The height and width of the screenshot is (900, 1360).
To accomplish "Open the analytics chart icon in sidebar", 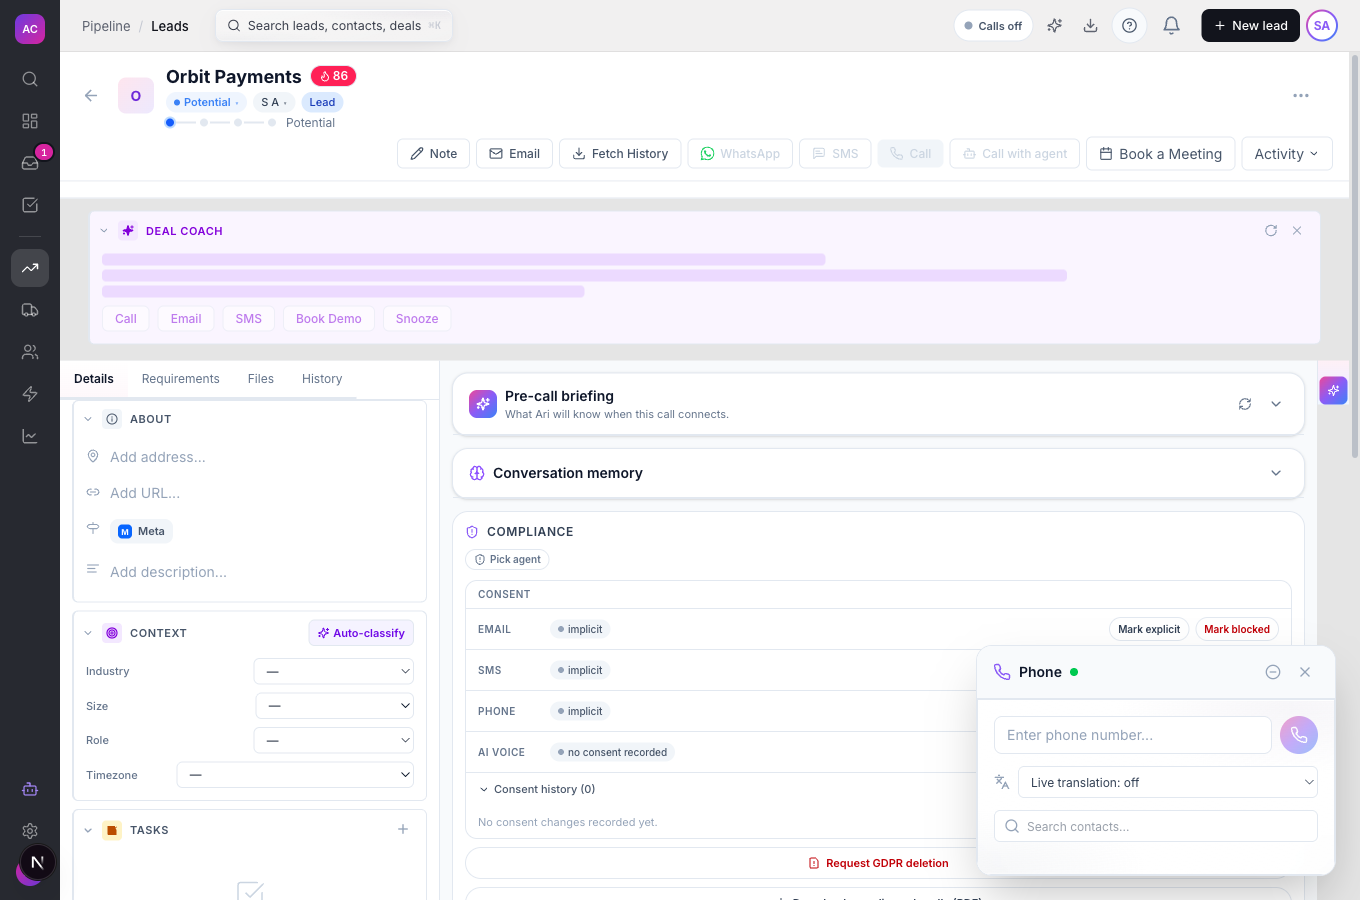I will [30, 436].
